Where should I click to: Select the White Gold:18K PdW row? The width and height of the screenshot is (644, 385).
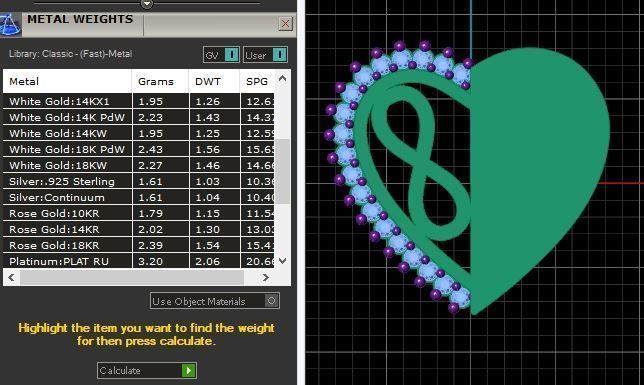138,149
